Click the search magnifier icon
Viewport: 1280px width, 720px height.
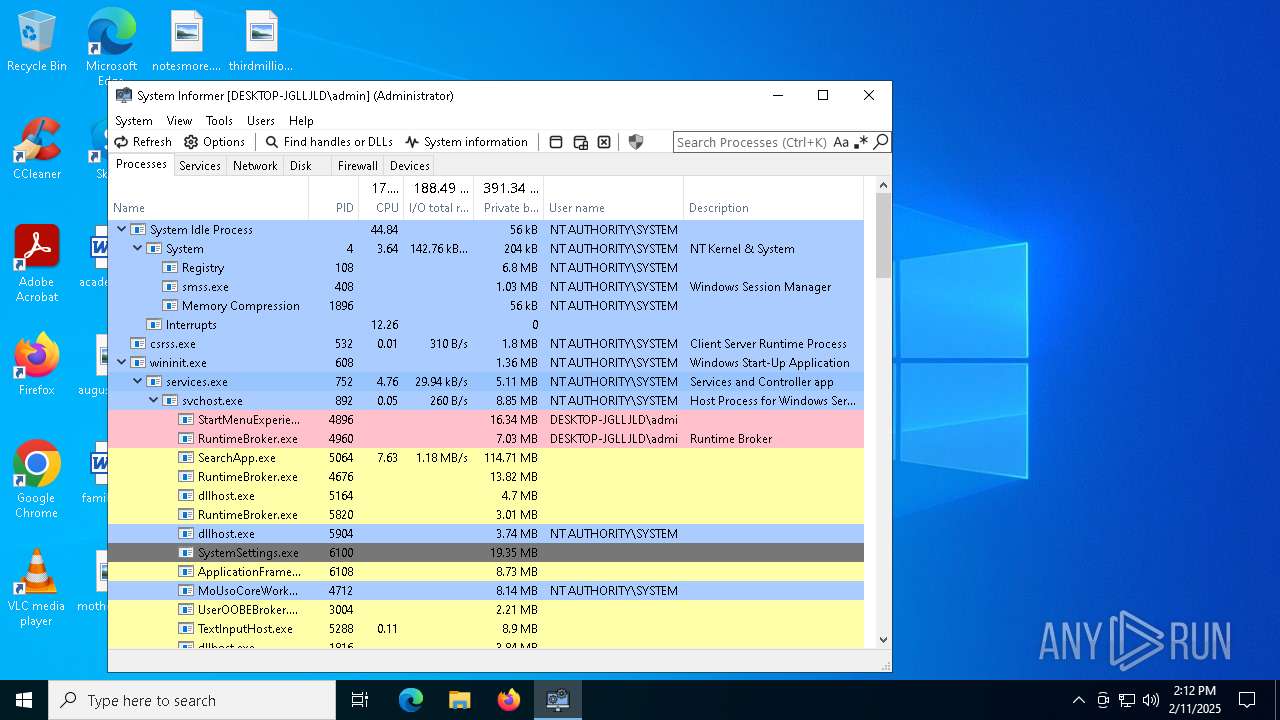[x=881, y=142]
